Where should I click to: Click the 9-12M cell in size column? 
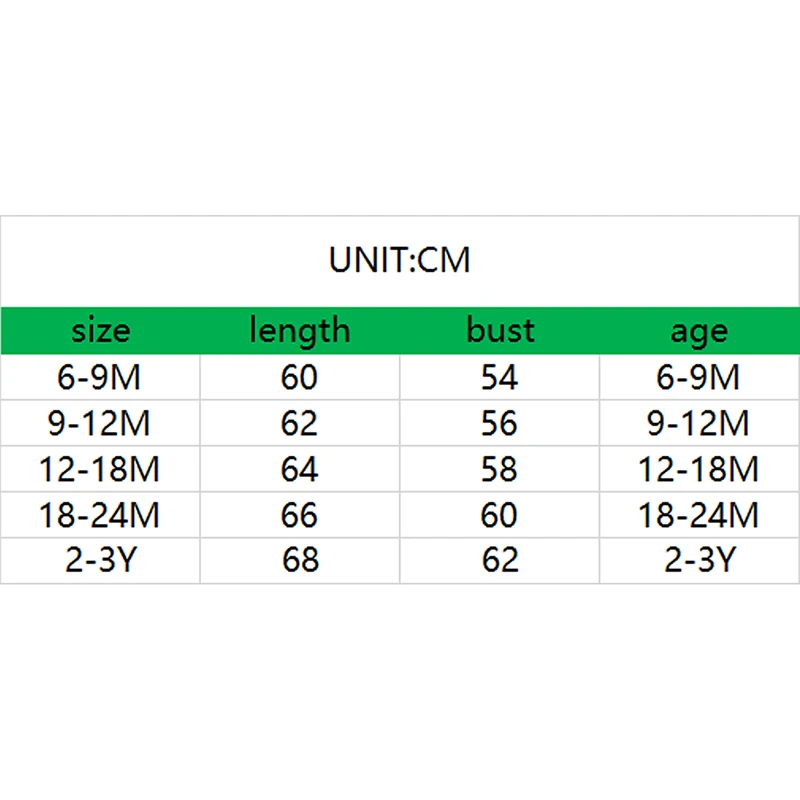point(100,424)
